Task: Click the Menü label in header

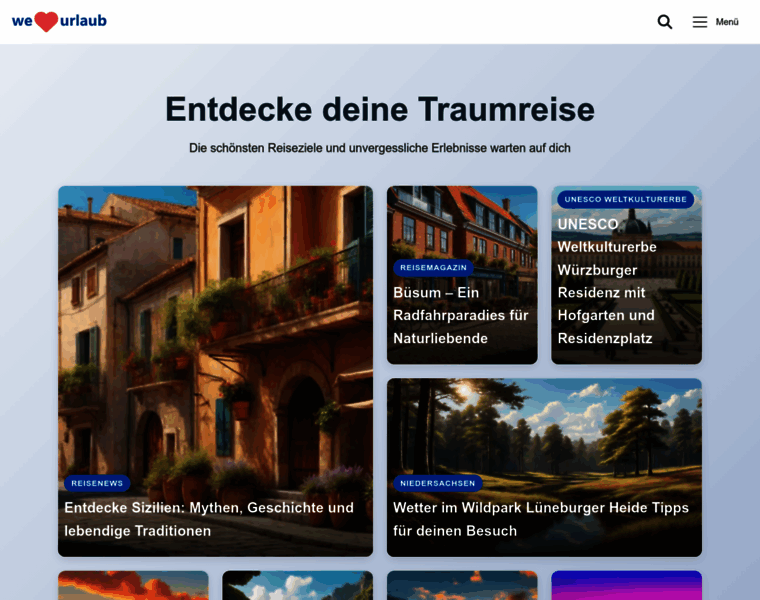Action: click(727, 22)
